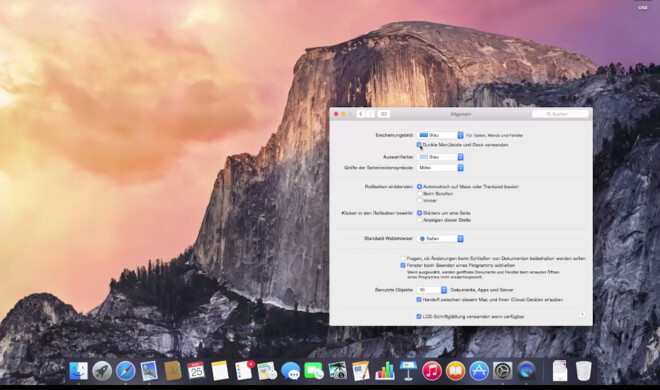Open Reminders icon with red badge
Image resolution: width=660 pixels, height=390 pixels.
point(244,371)
